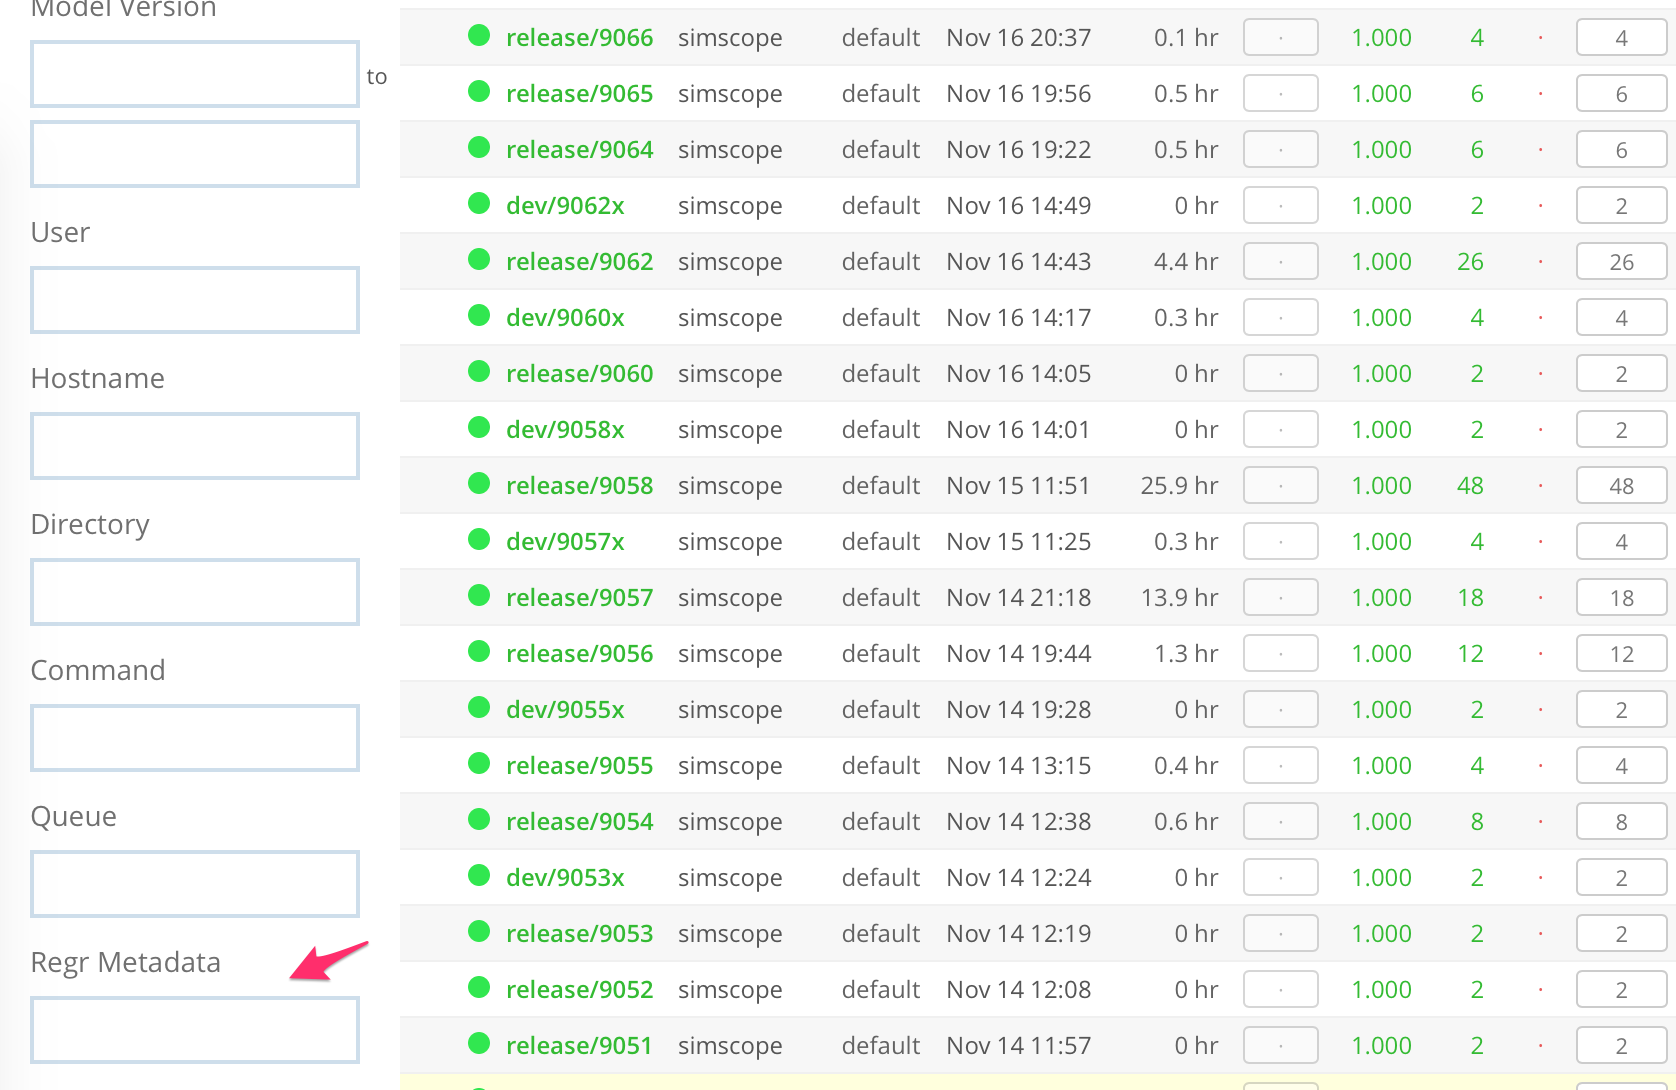
Task: Open the release/9064 regression link
Action: tap(579, 150)
